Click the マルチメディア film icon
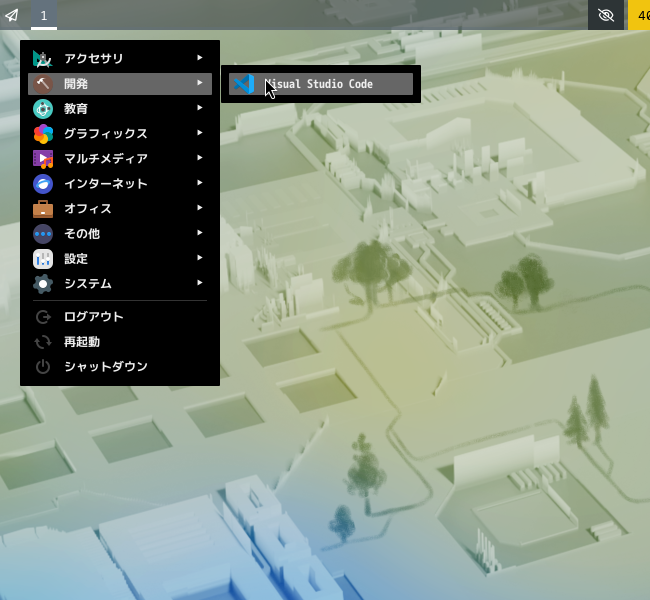Image resolution: width=650 pixels, height=600 pixels. 43,159
